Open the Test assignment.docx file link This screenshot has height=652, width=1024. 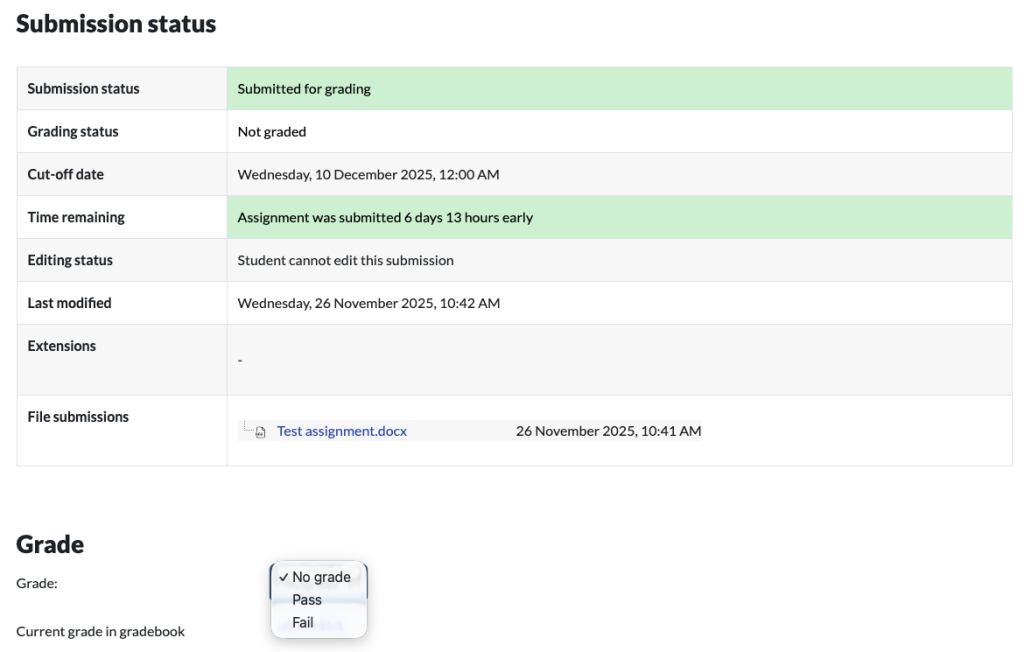(x=341, y=431)
